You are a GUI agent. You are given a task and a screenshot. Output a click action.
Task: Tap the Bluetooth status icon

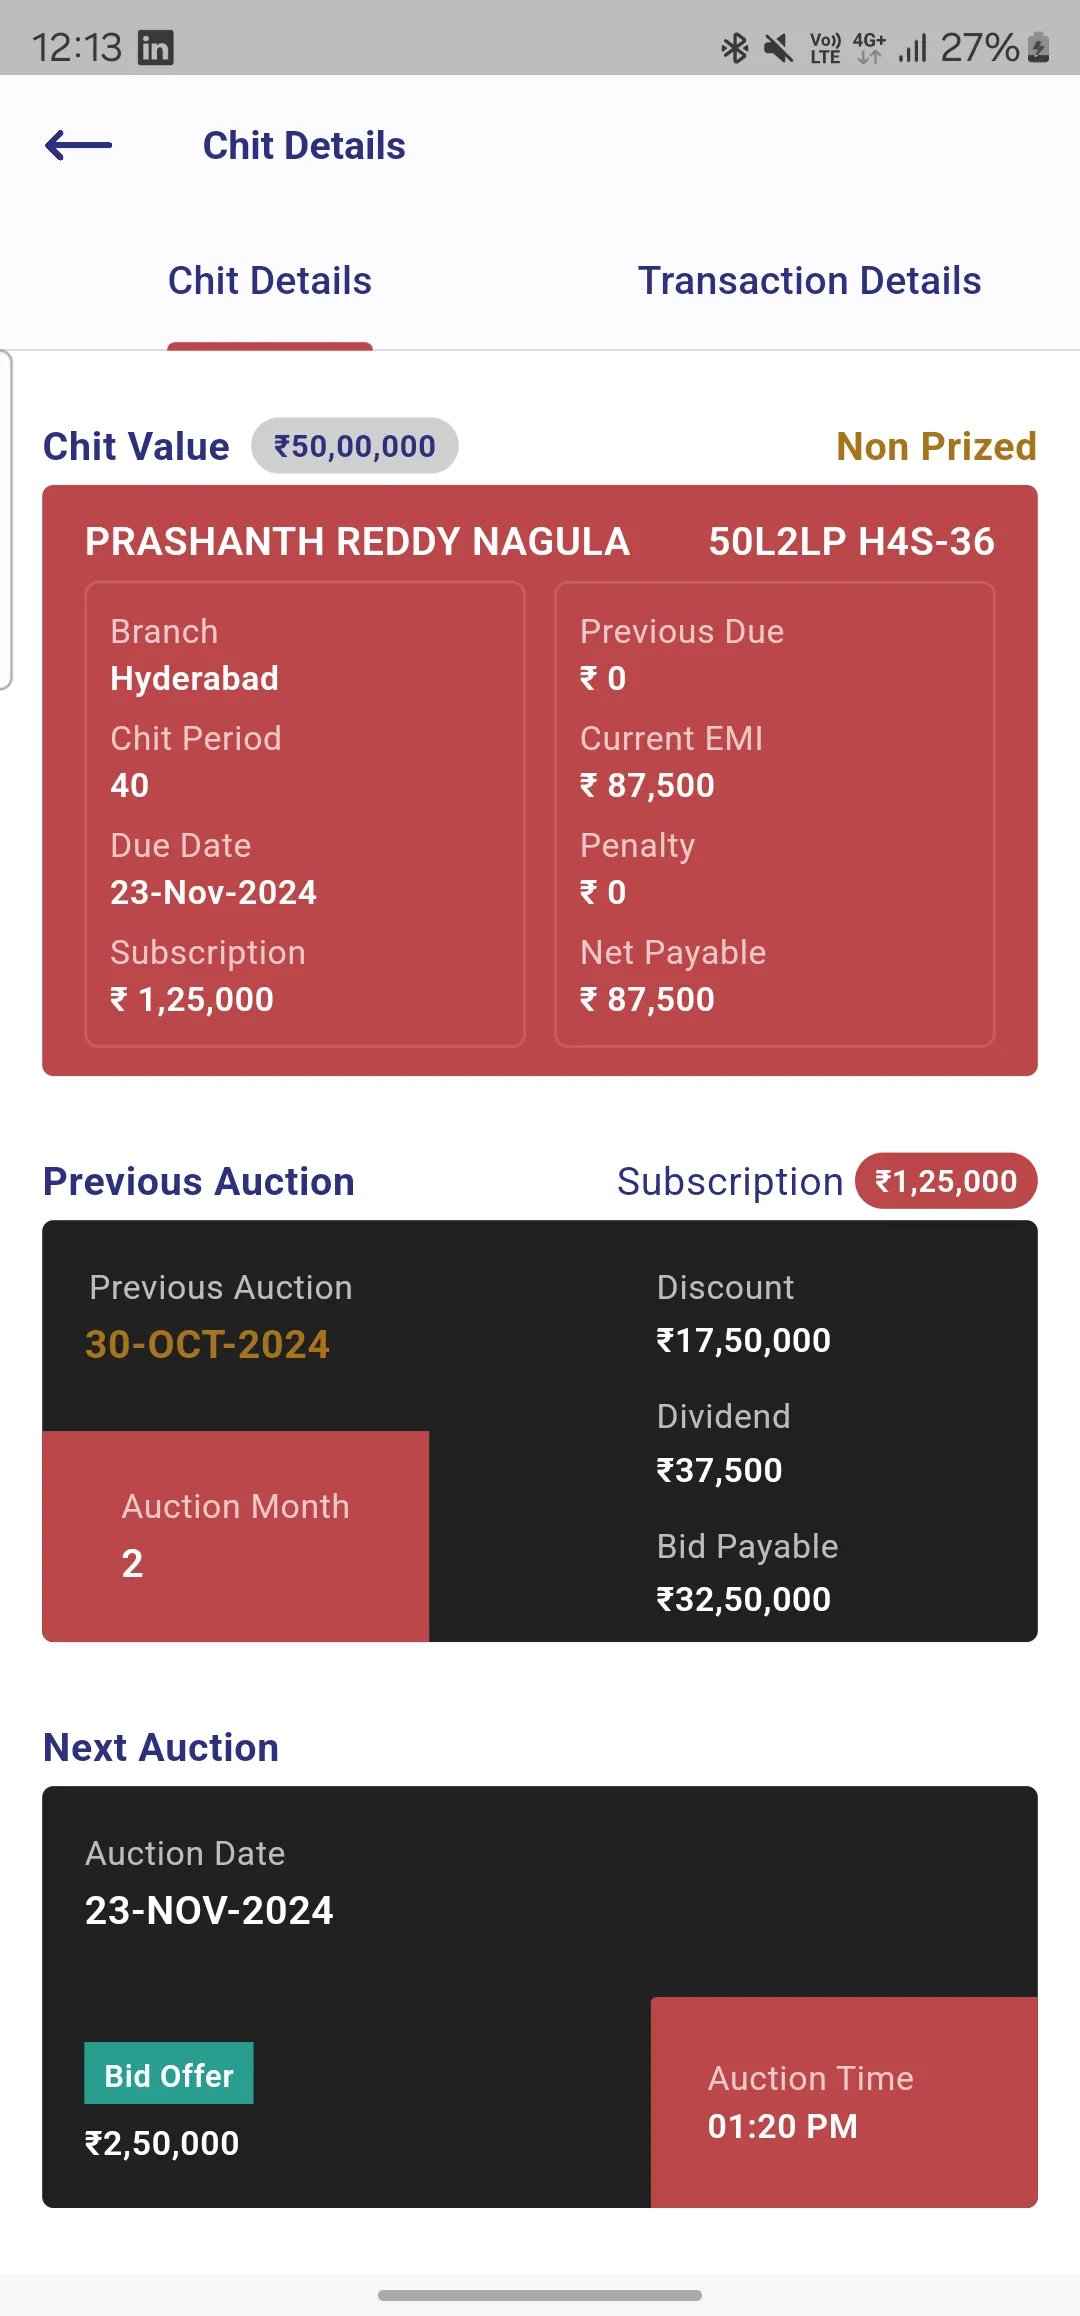click(735, 47)
